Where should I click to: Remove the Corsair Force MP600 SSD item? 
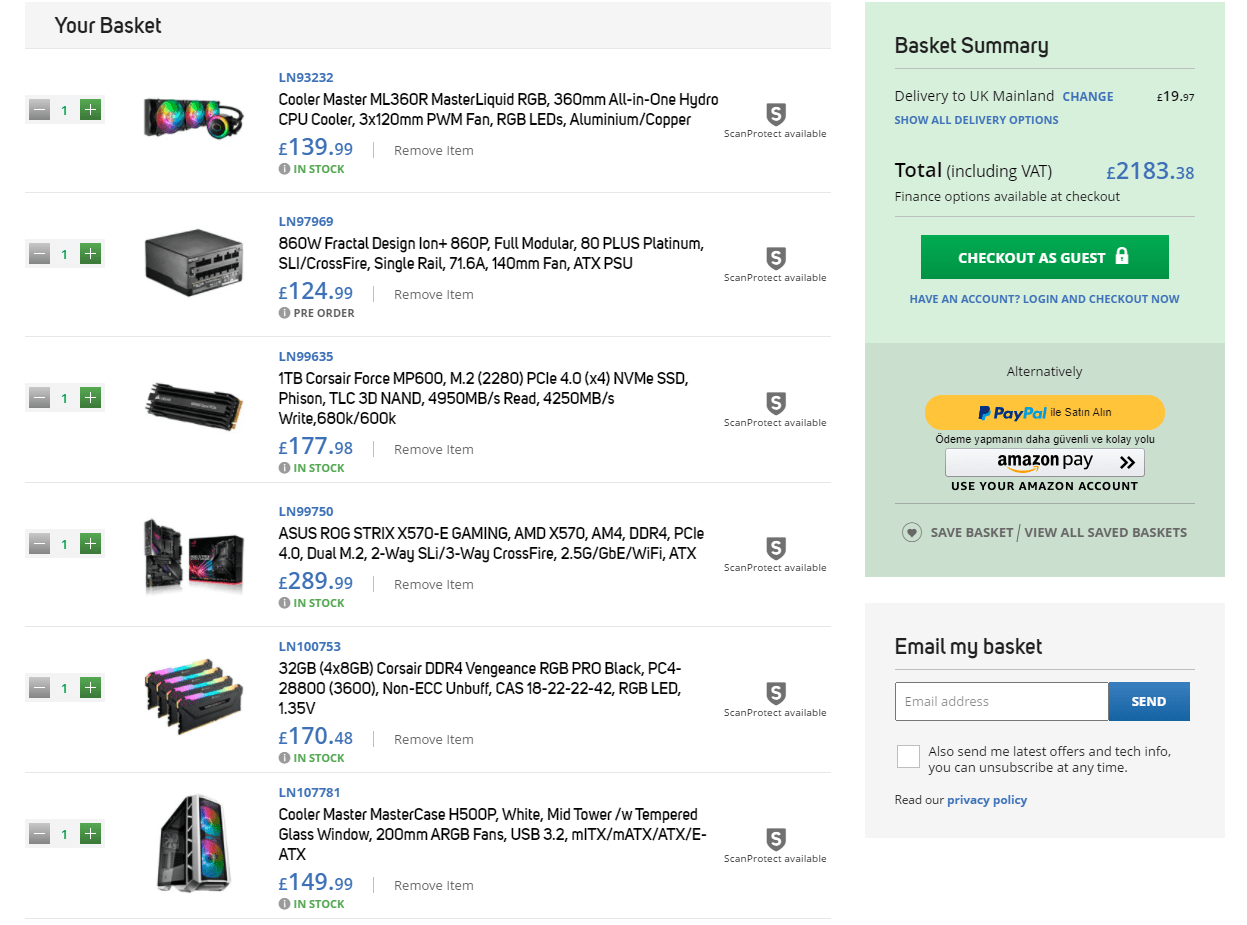pos(433,450)
